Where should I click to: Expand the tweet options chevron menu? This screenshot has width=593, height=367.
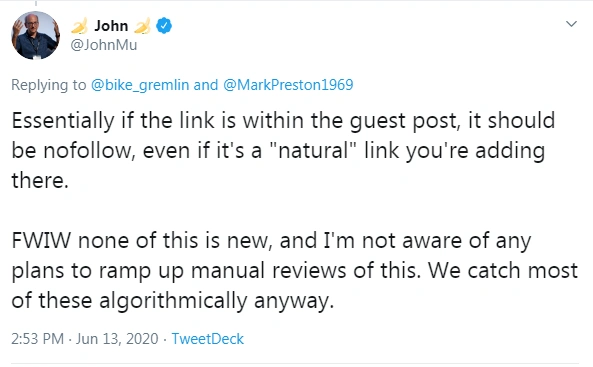(x=571, y=24)
